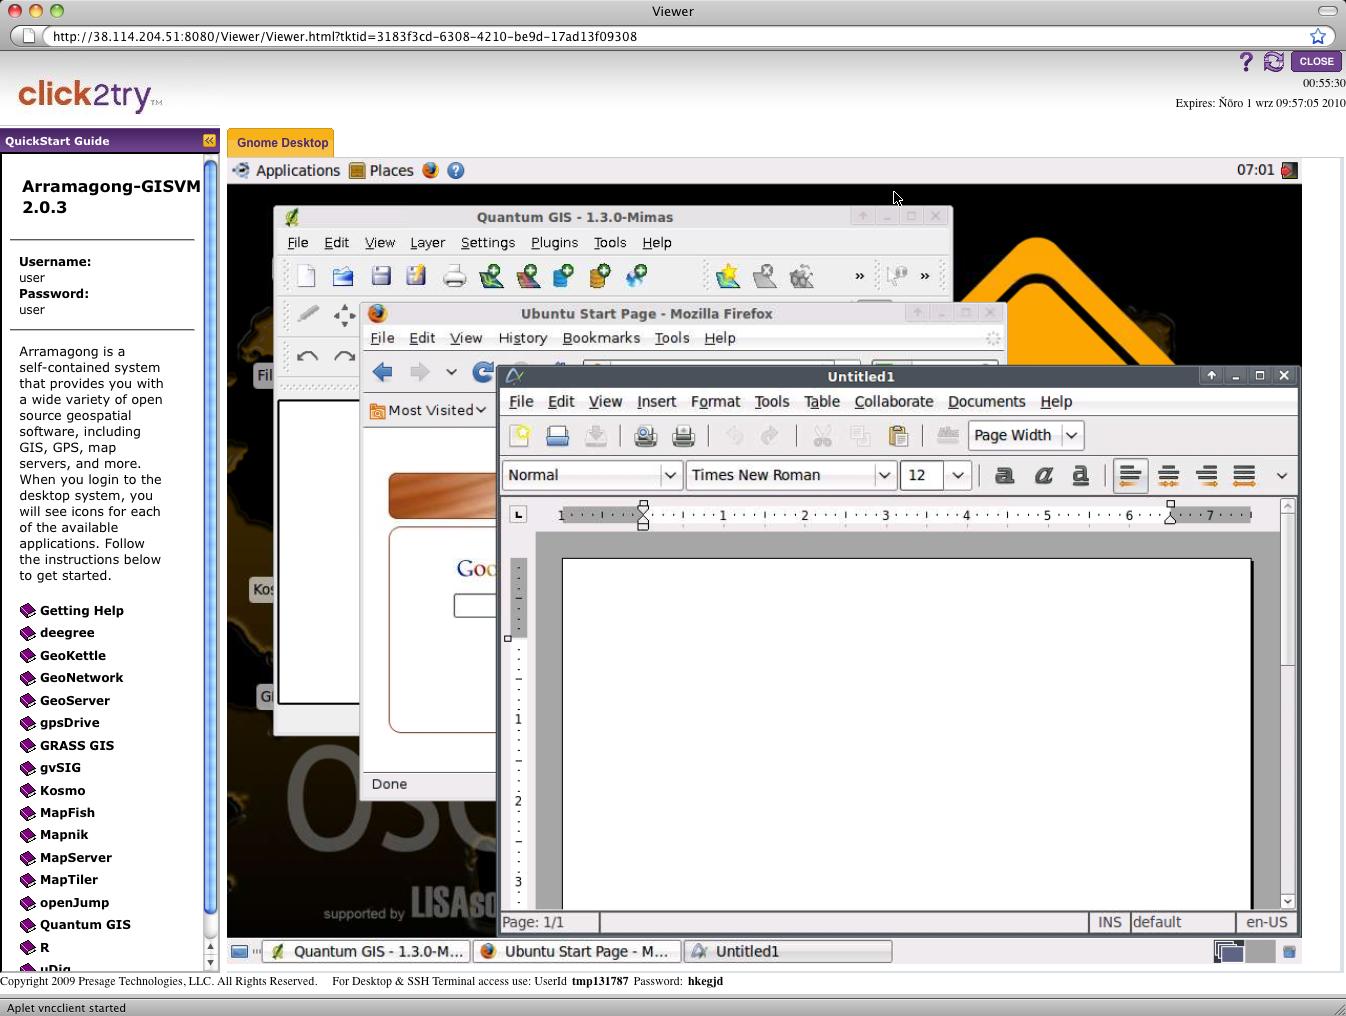Toggle right text alignment in AbiWord
1346x1016 pixels.
tap(1206, 476)
